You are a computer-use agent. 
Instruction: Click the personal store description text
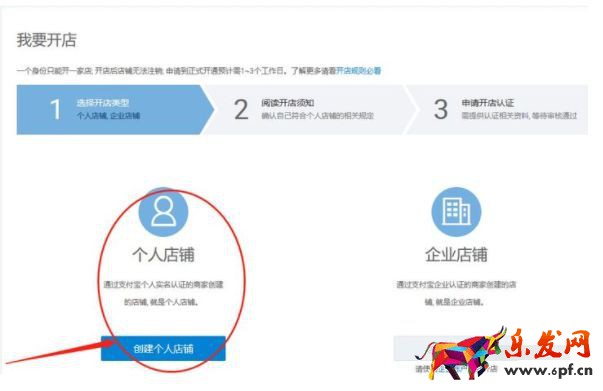coord(163,293)
